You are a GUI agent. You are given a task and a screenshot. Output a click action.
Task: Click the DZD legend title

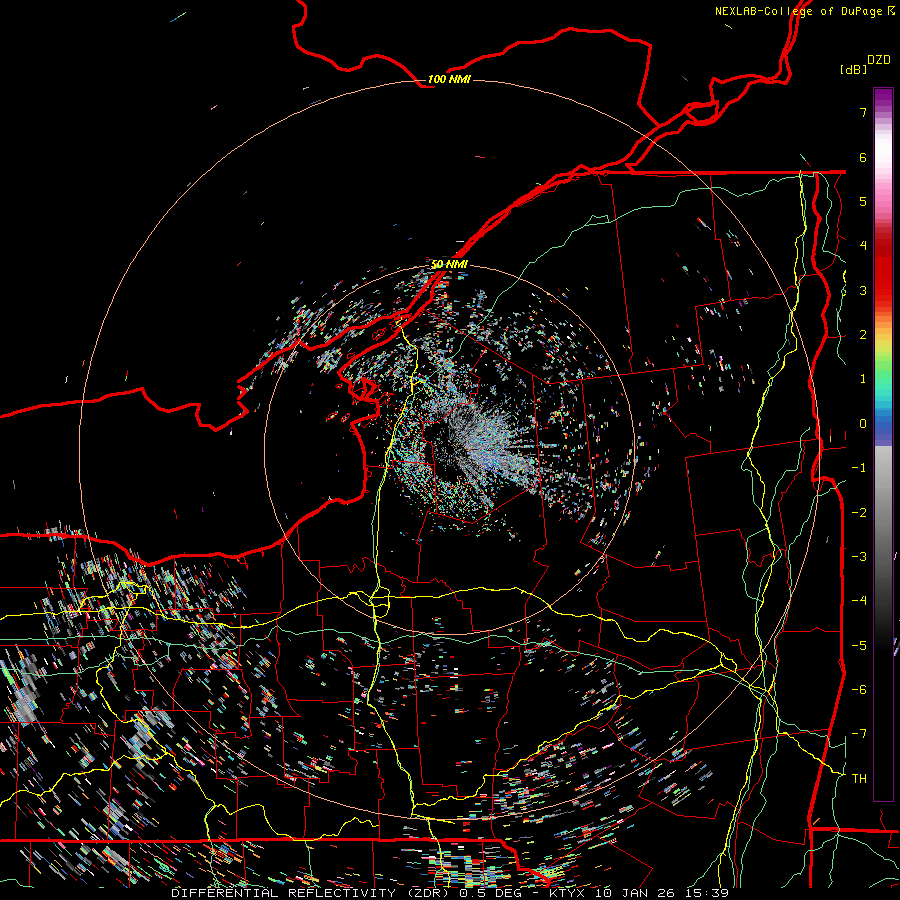click(878, 60)
